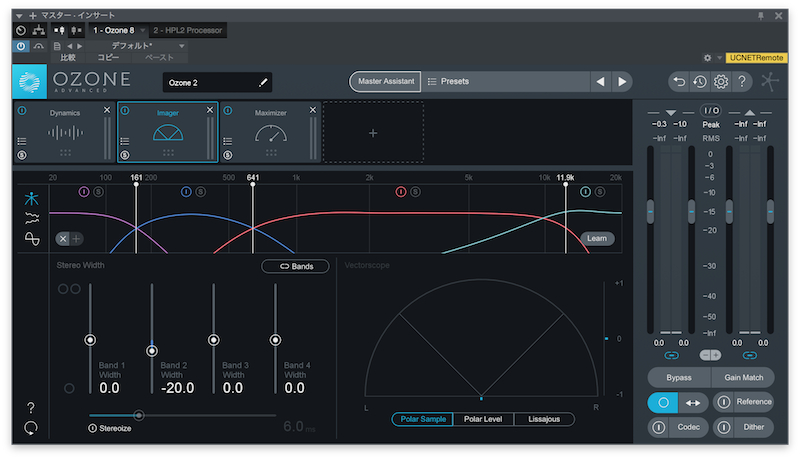Select the HPL2 Processor tab
The width and height of the screenshot is (800, 459).
188,31
